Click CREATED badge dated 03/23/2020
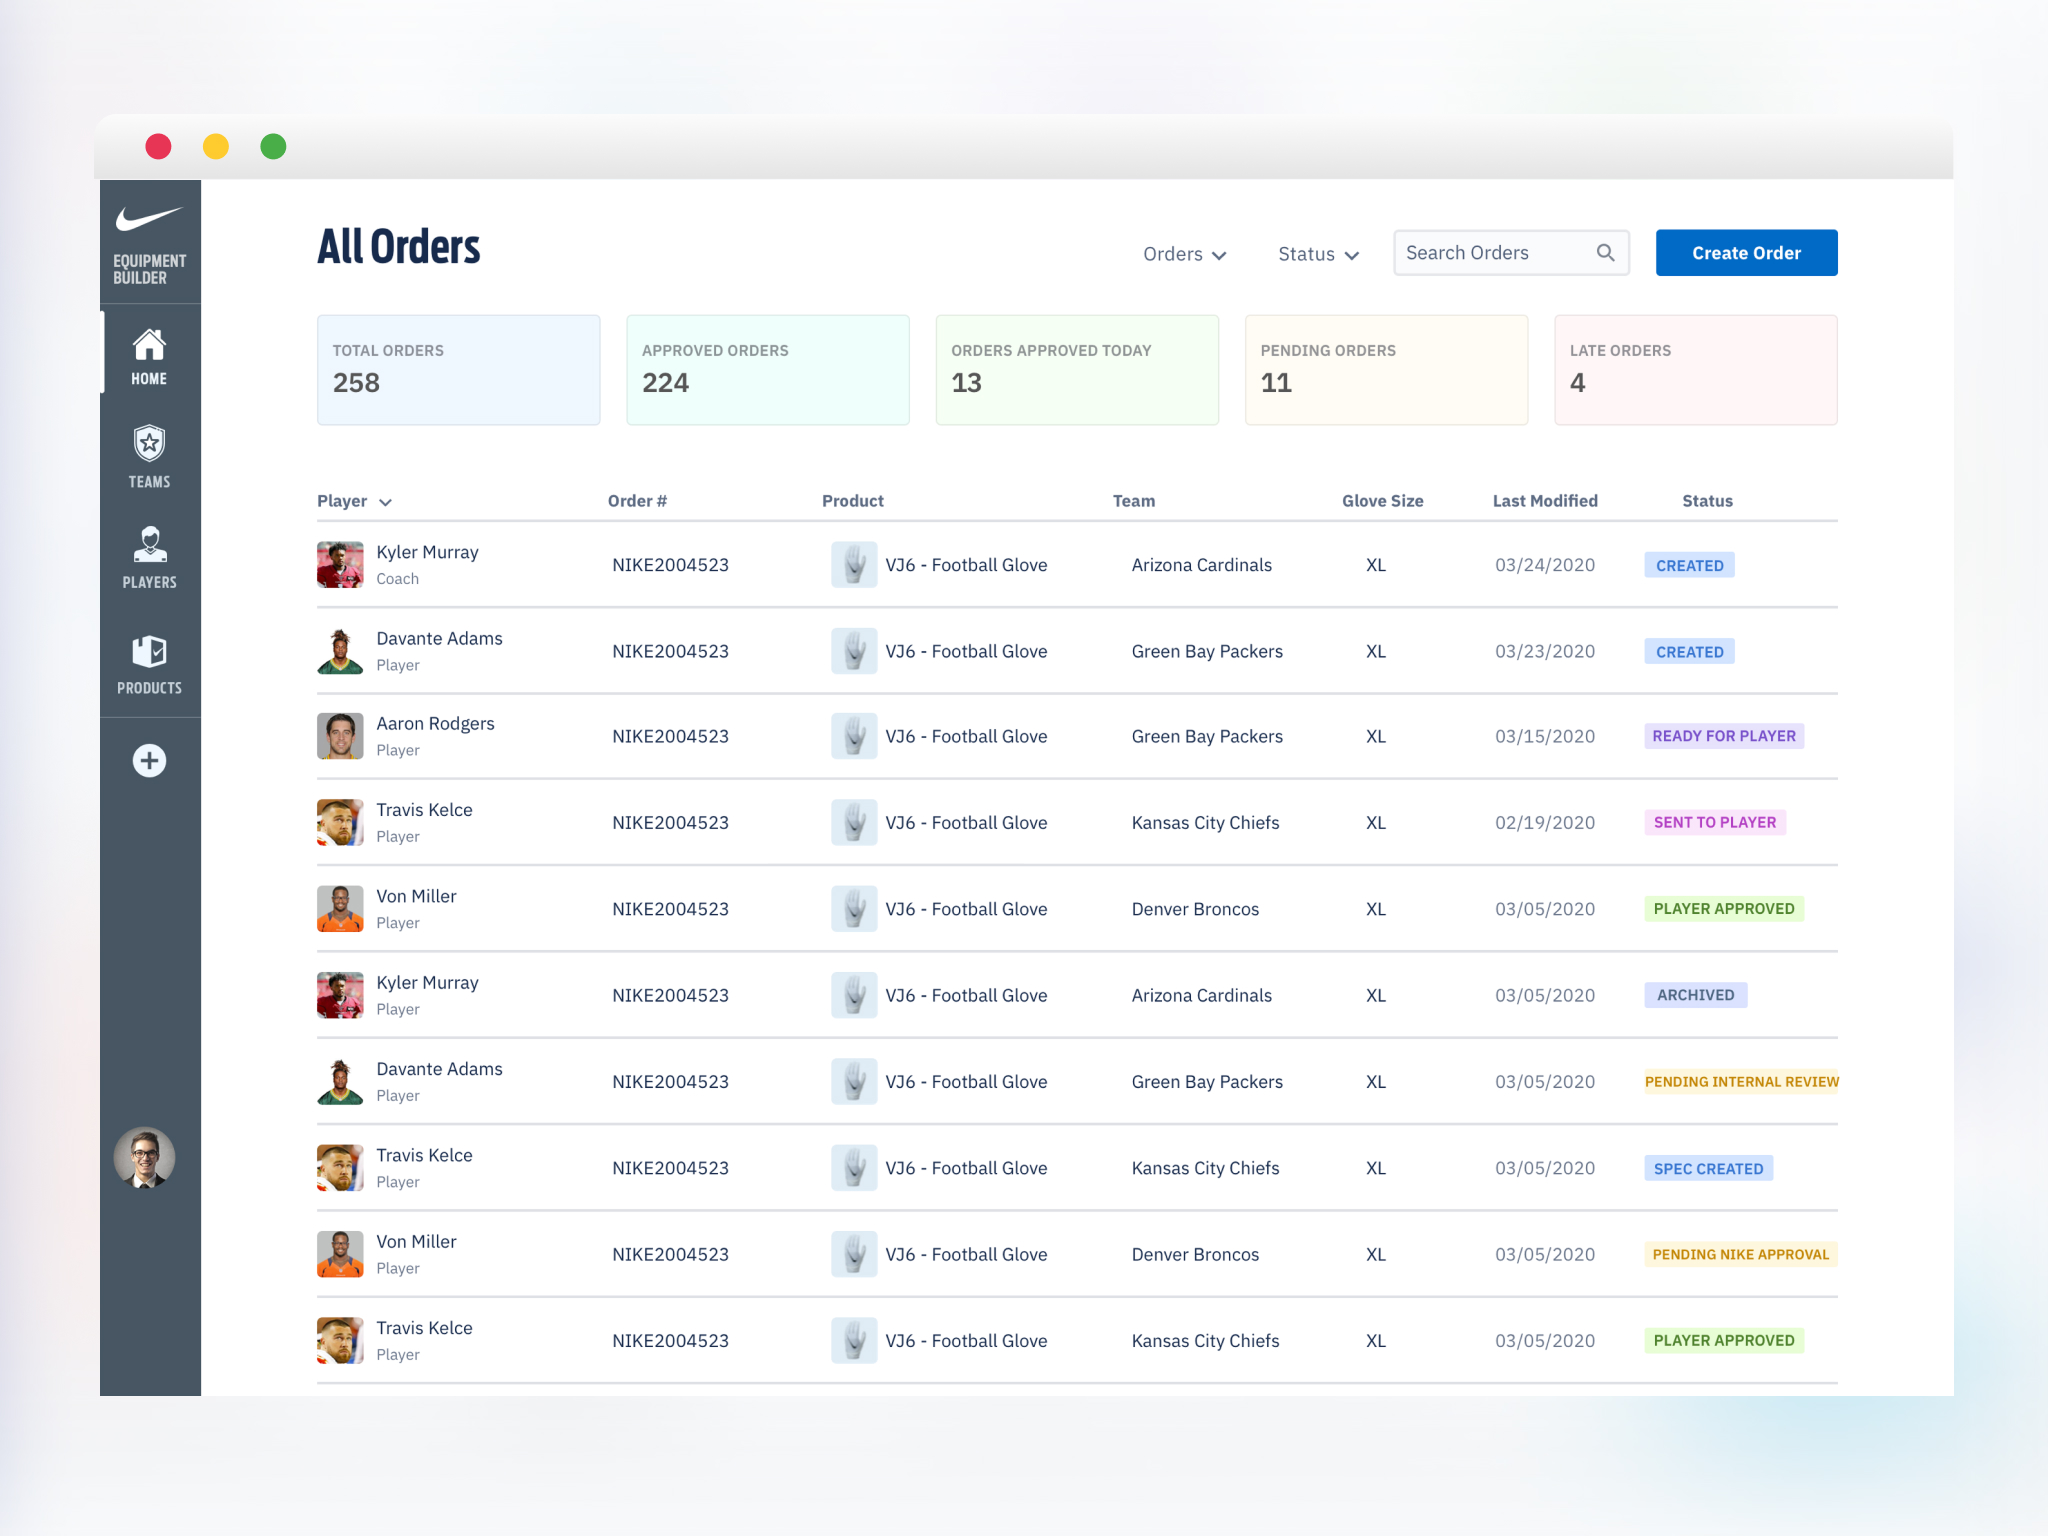2048x1536 pixels. (1689, 651)
